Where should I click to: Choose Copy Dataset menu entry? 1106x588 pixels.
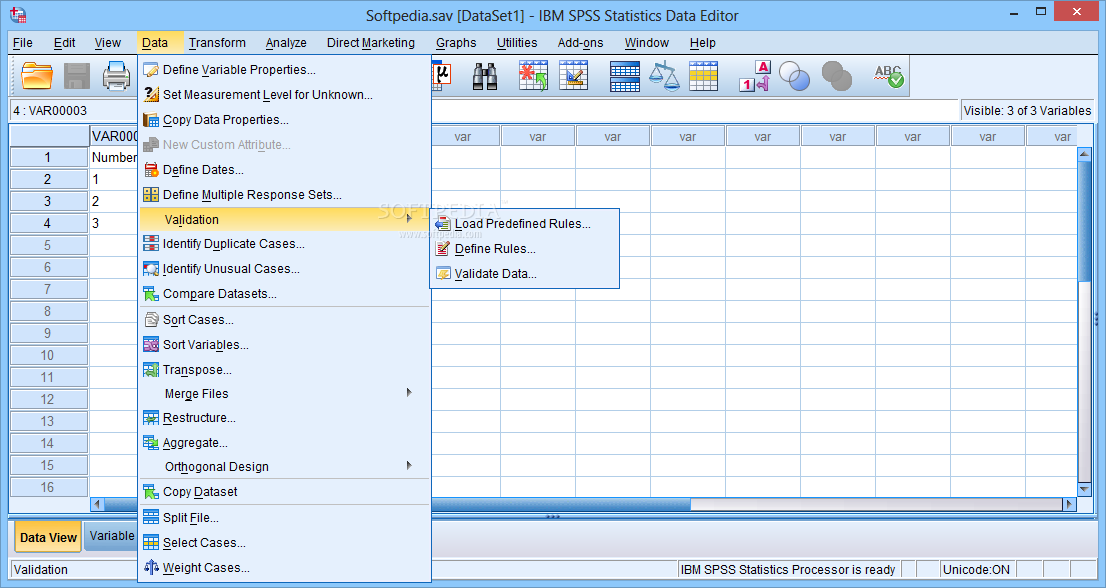285,492
